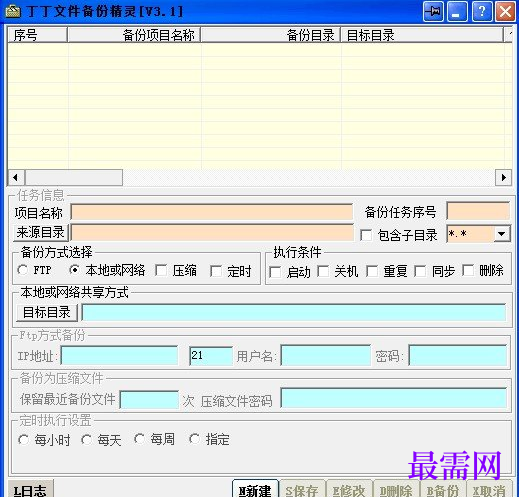Image resolution: width=520 pixels, height=497 pixels.
Task: Focus the 保留最近备份文件 count field
Action: click(x=149, y=400)
